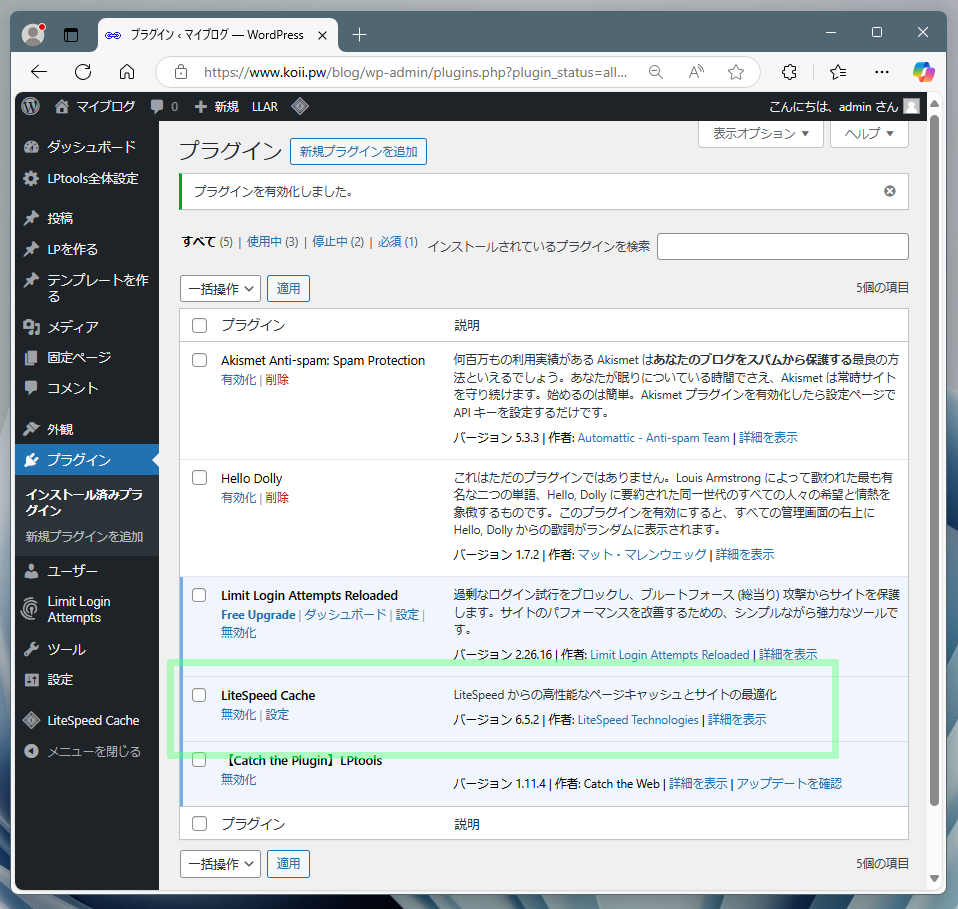The height and width of the screenshot is (909, 958).
Task: Close the プラグイン WordPress tab
Action: click(x=322, y=35)
